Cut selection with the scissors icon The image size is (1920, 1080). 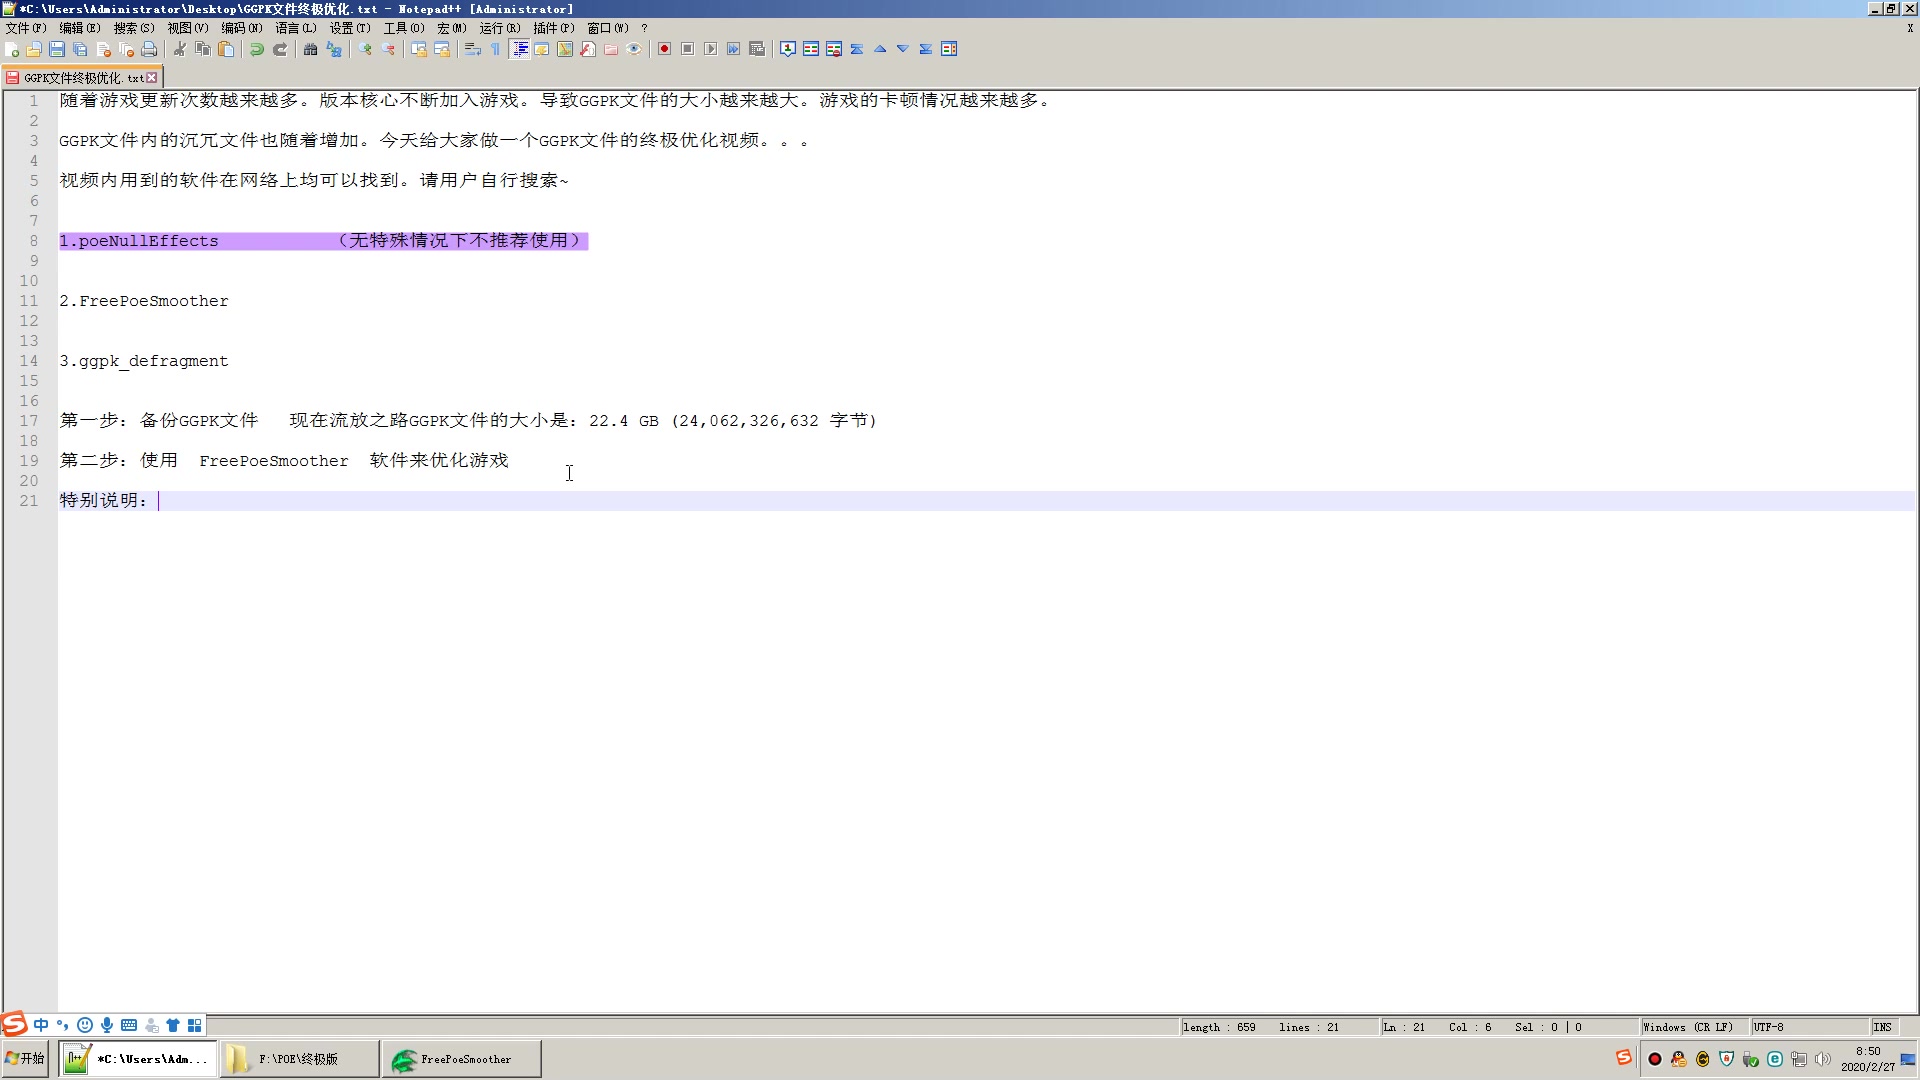point(180,49)
